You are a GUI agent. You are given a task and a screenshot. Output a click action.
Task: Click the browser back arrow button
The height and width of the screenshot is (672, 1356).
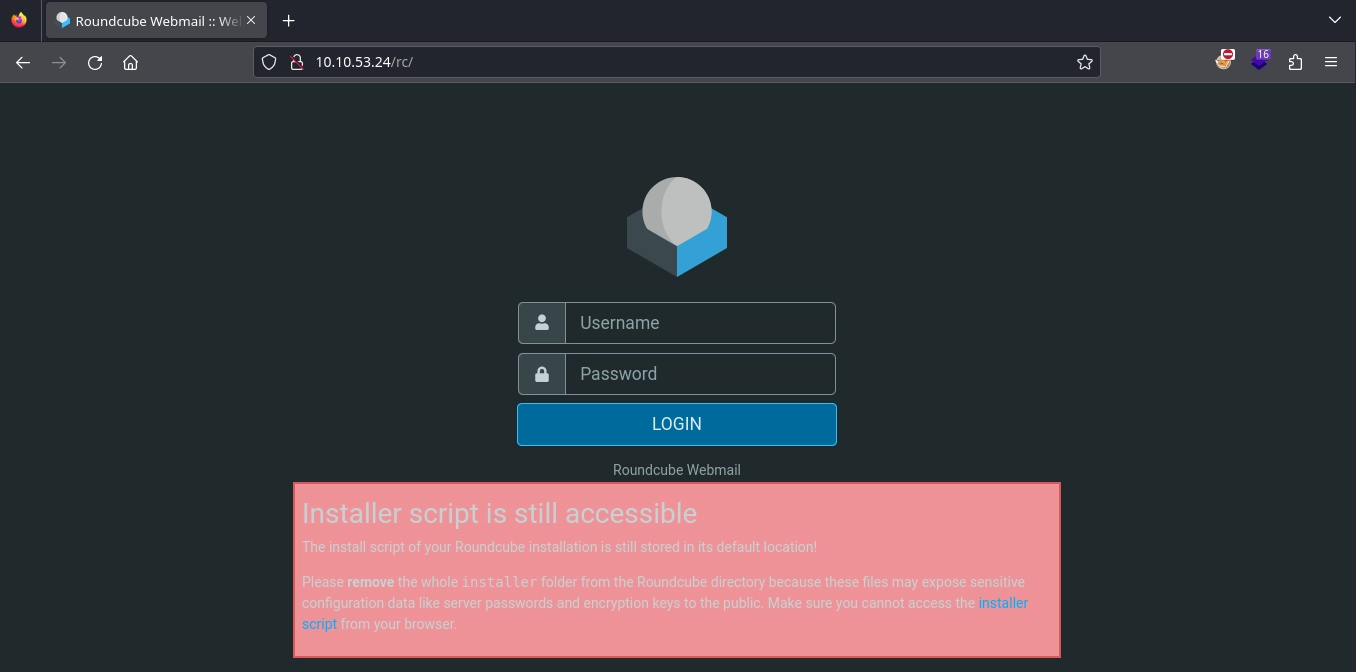[x=23, y=62]
